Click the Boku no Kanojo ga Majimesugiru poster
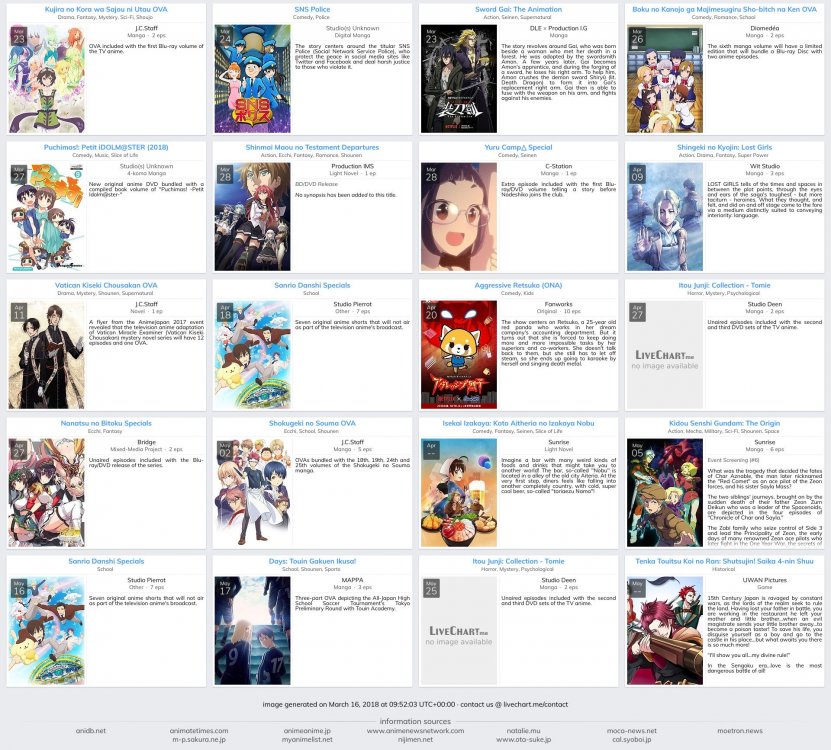This screenshot has width=831, height=750. coord(665,78)
